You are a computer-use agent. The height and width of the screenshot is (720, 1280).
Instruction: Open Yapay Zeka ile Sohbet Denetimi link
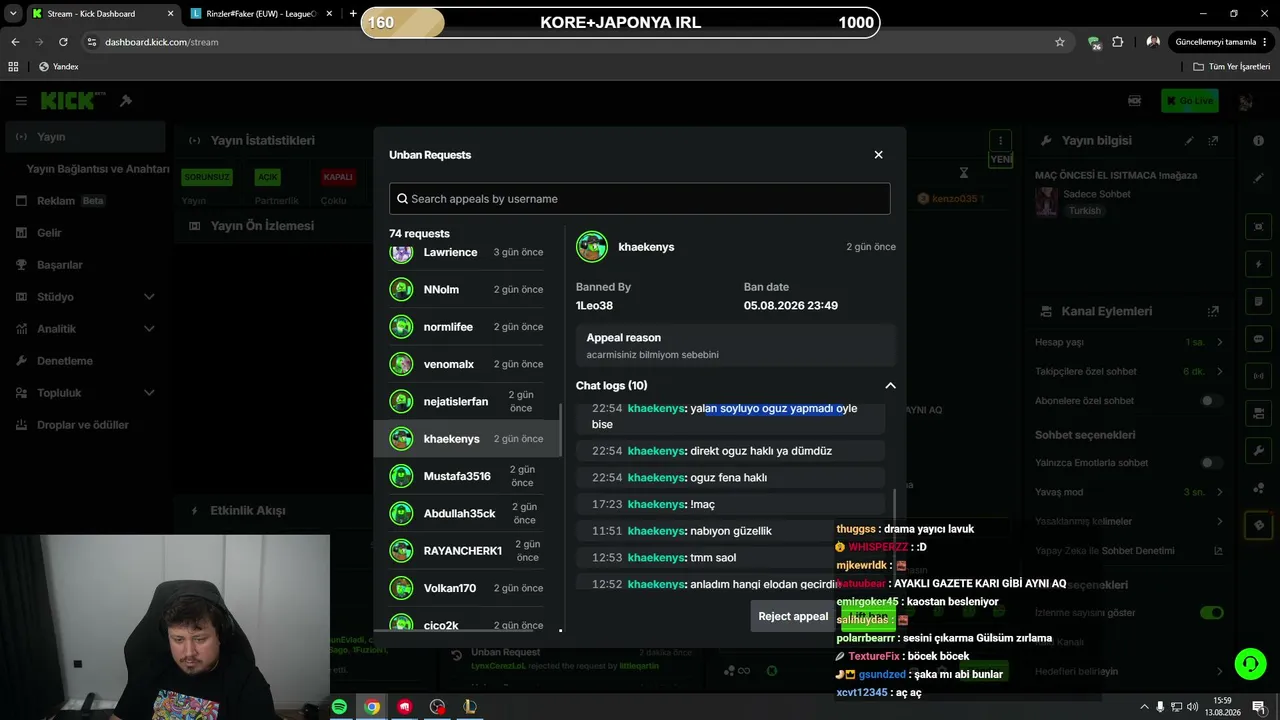(x=1218, y=551)
